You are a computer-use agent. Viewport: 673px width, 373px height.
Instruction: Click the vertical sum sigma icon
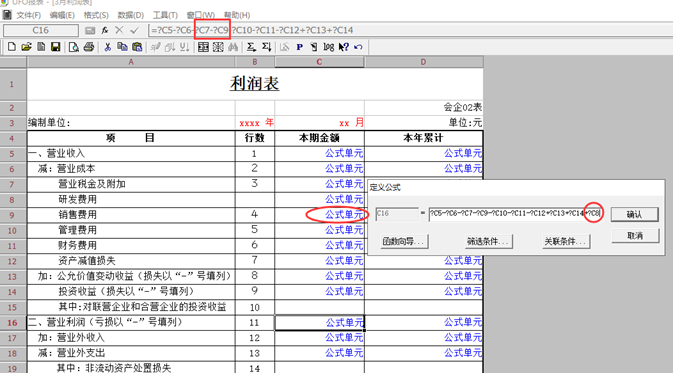[x=266, y=47]
